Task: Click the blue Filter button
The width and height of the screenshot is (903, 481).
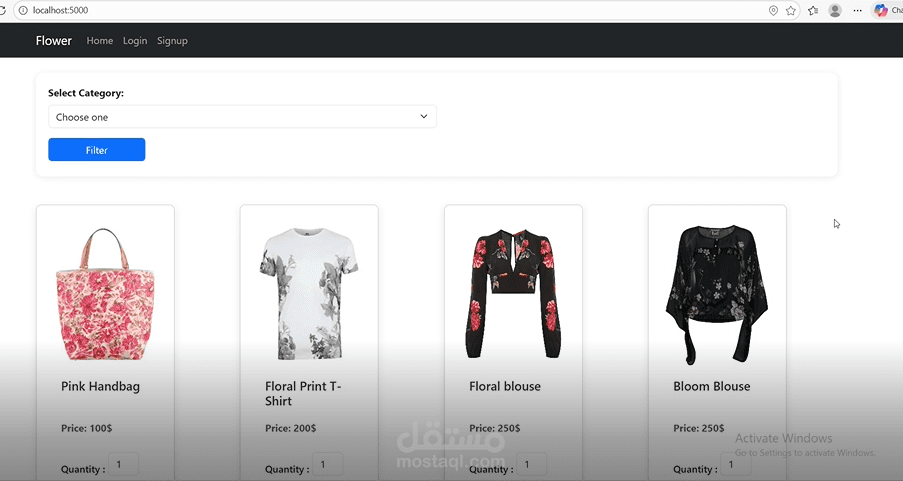Action: click(97, 150)
